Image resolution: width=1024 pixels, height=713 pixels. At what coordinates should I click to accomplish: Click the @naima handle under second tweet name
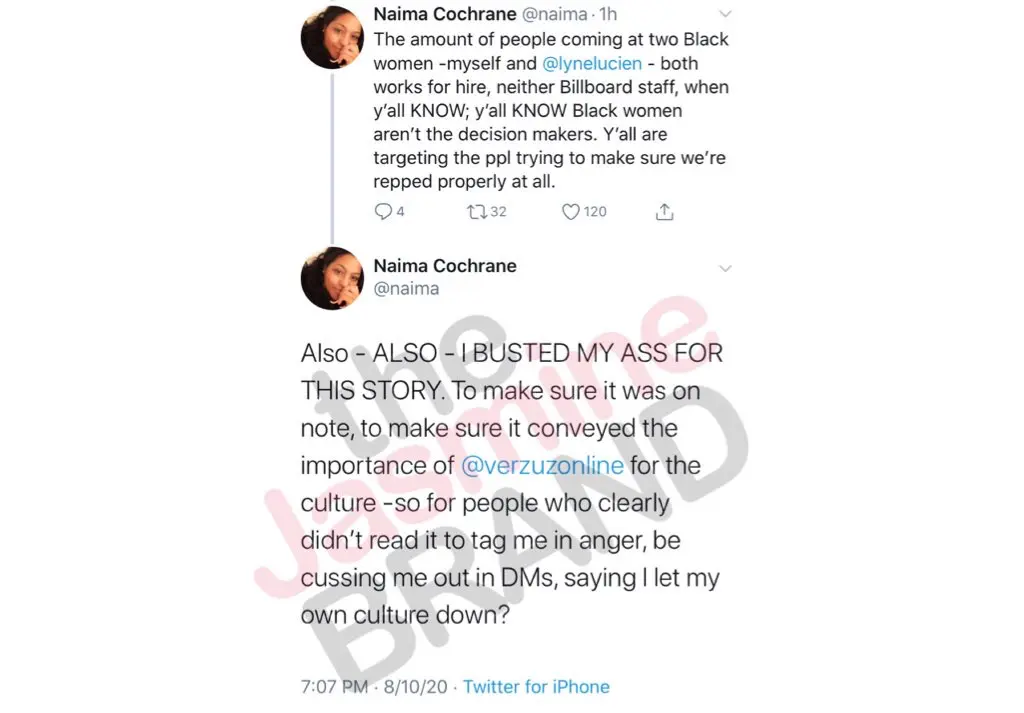pyautogui.click(x=406, y=288)
